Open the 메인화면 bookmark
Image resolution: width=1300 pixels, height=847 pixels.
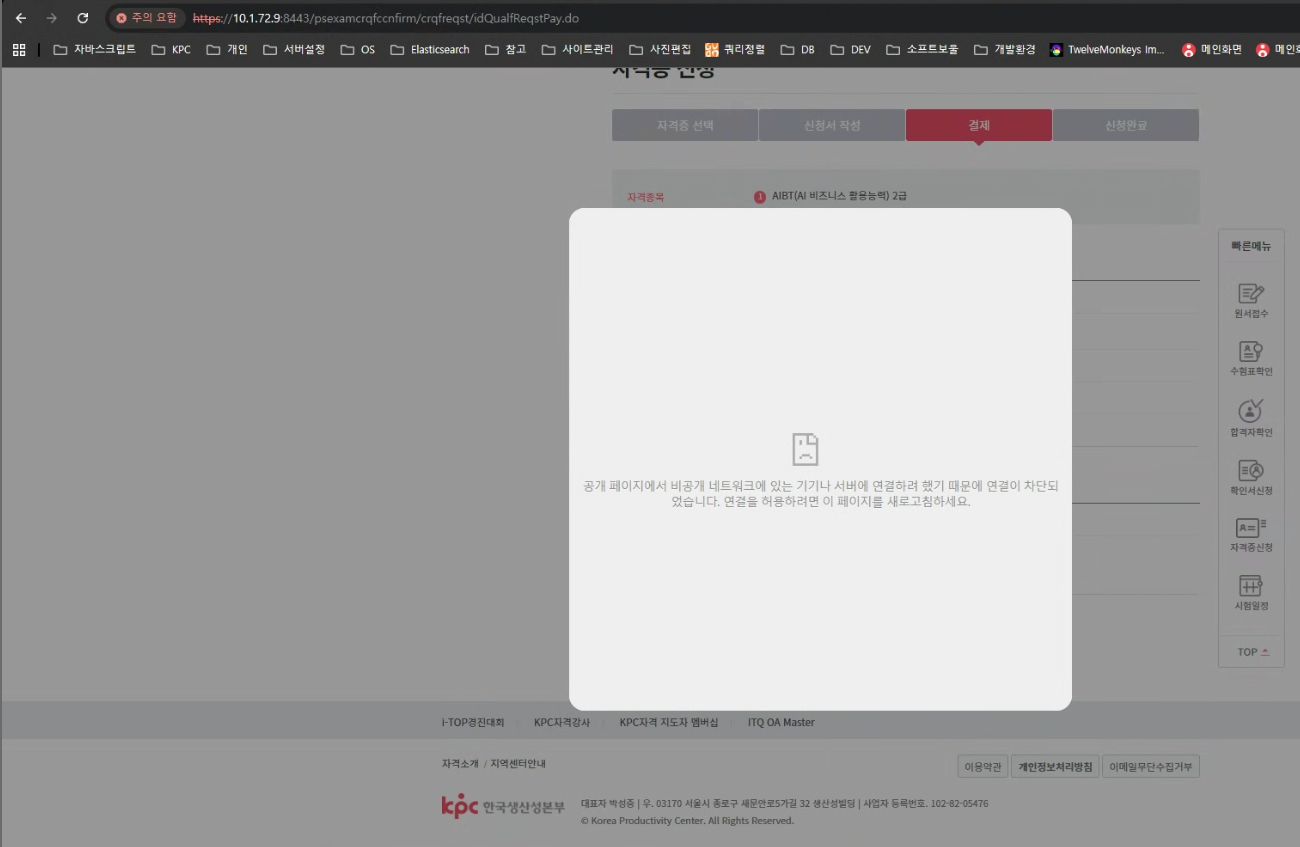pos(1212,49)
